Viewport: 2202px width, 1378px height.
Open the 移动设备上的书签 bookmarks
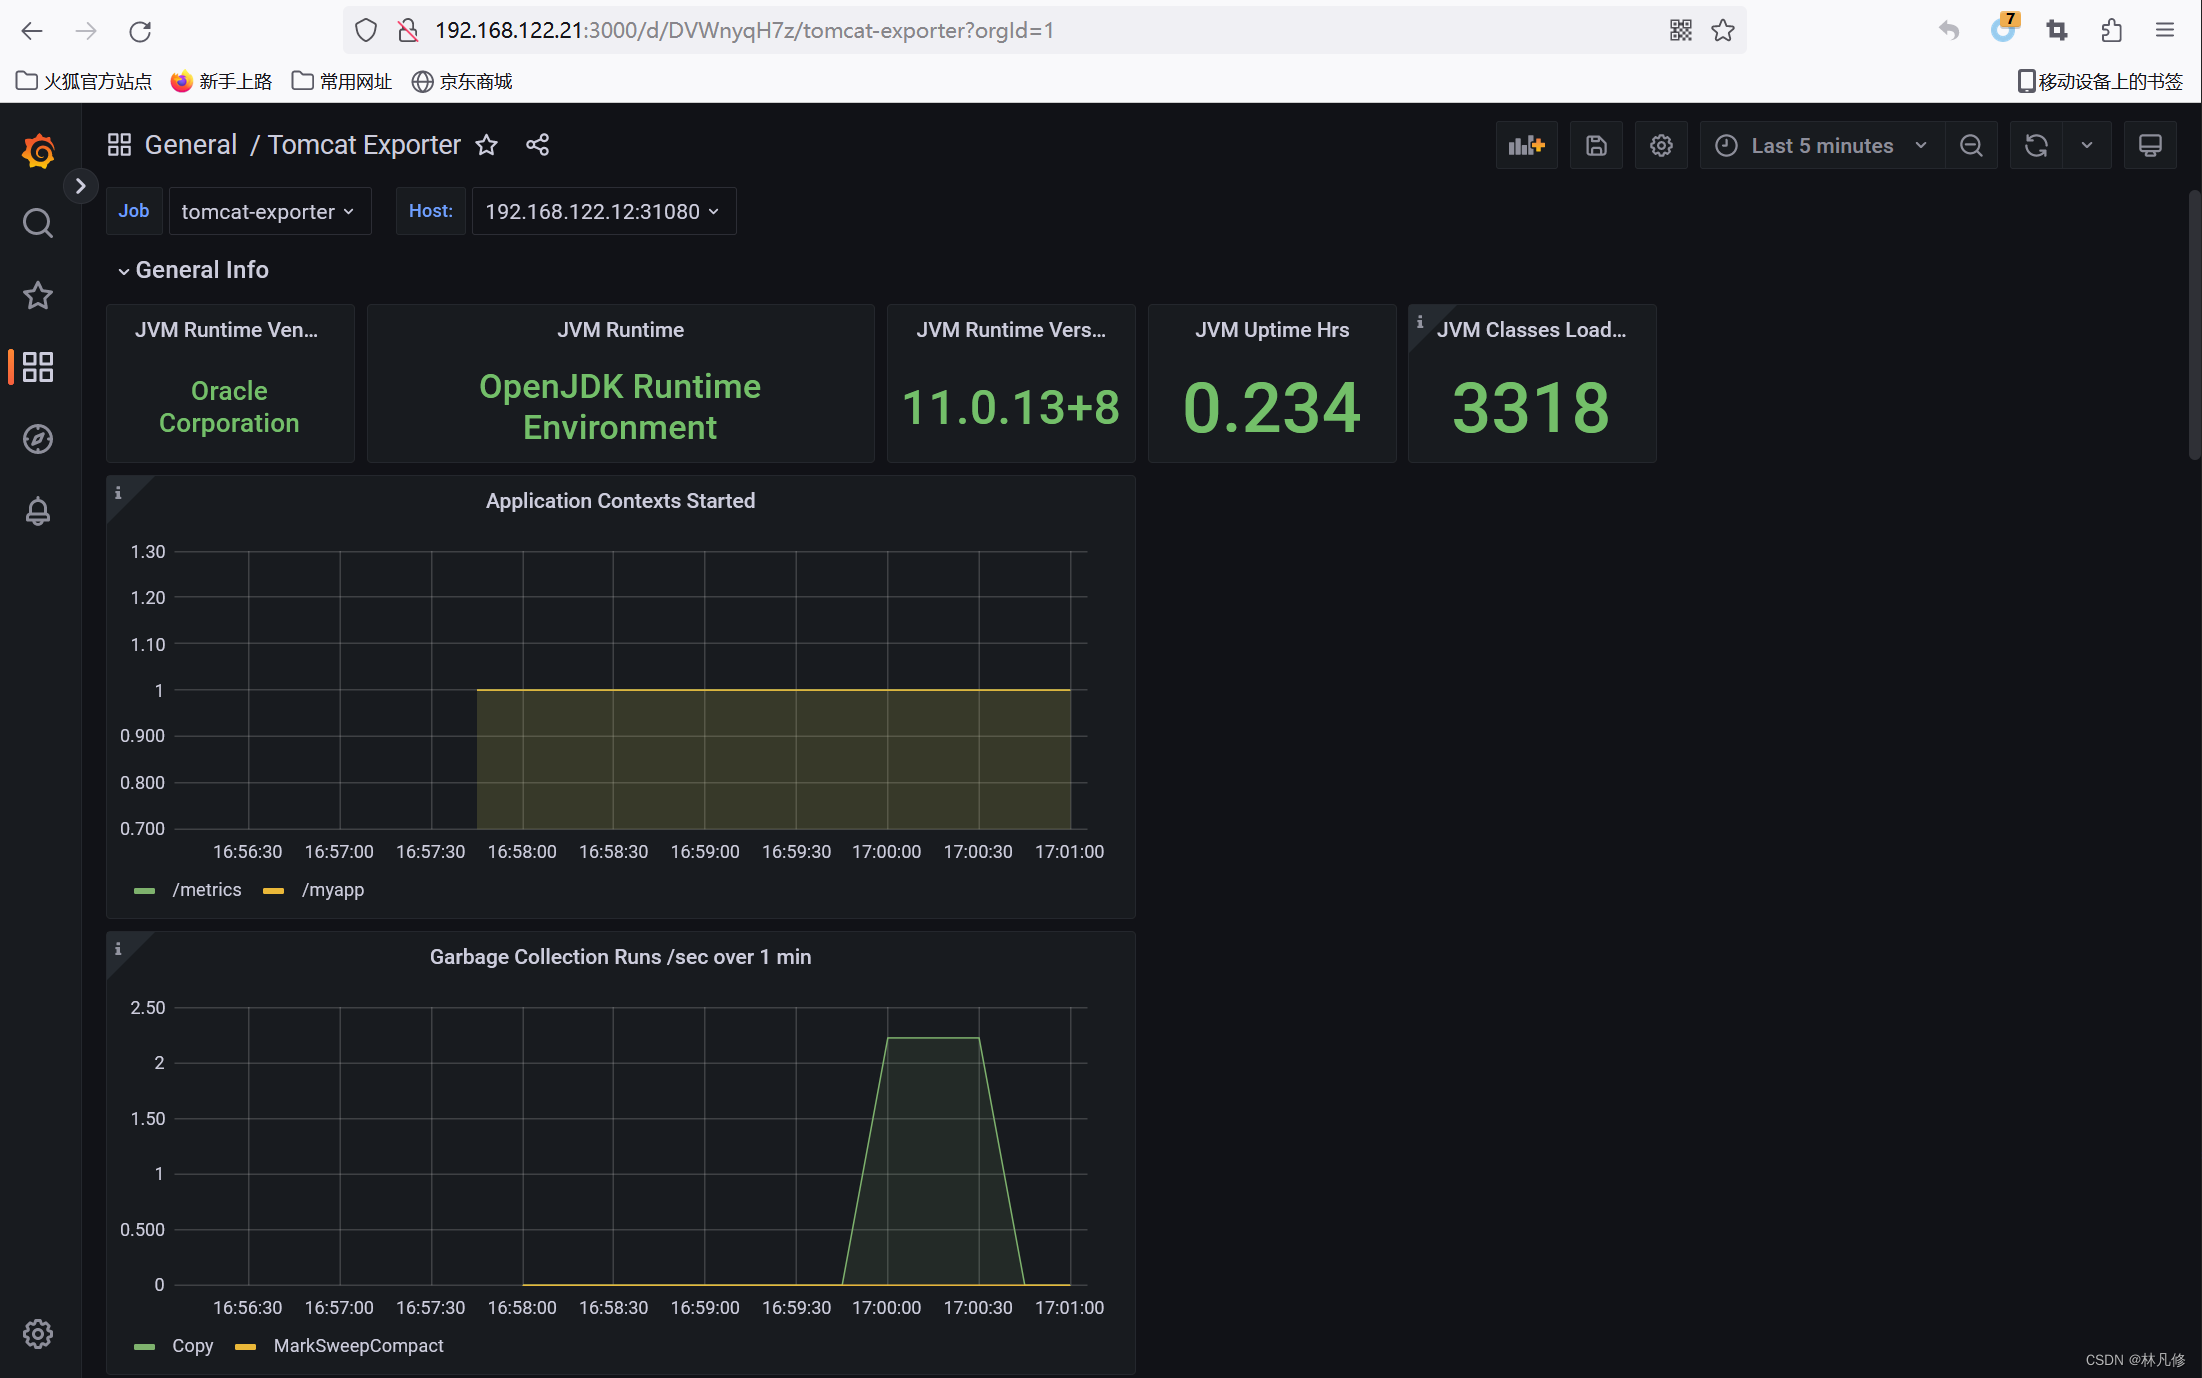2100,81
